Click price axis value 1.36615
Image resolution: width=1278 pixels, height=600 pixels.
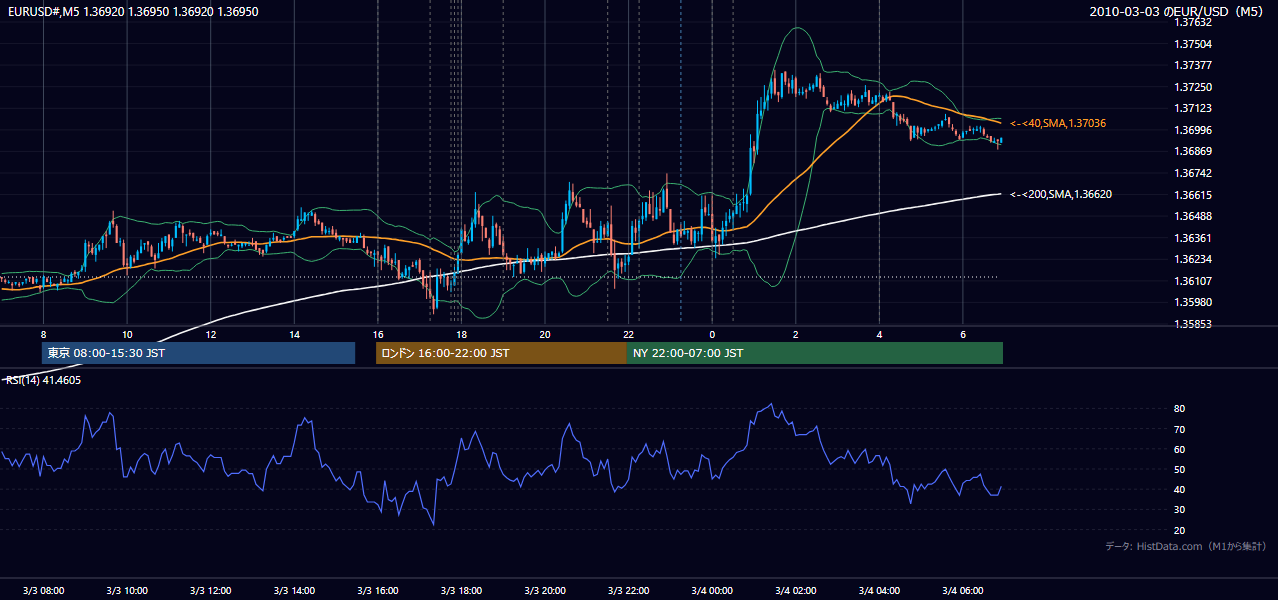1192,195
